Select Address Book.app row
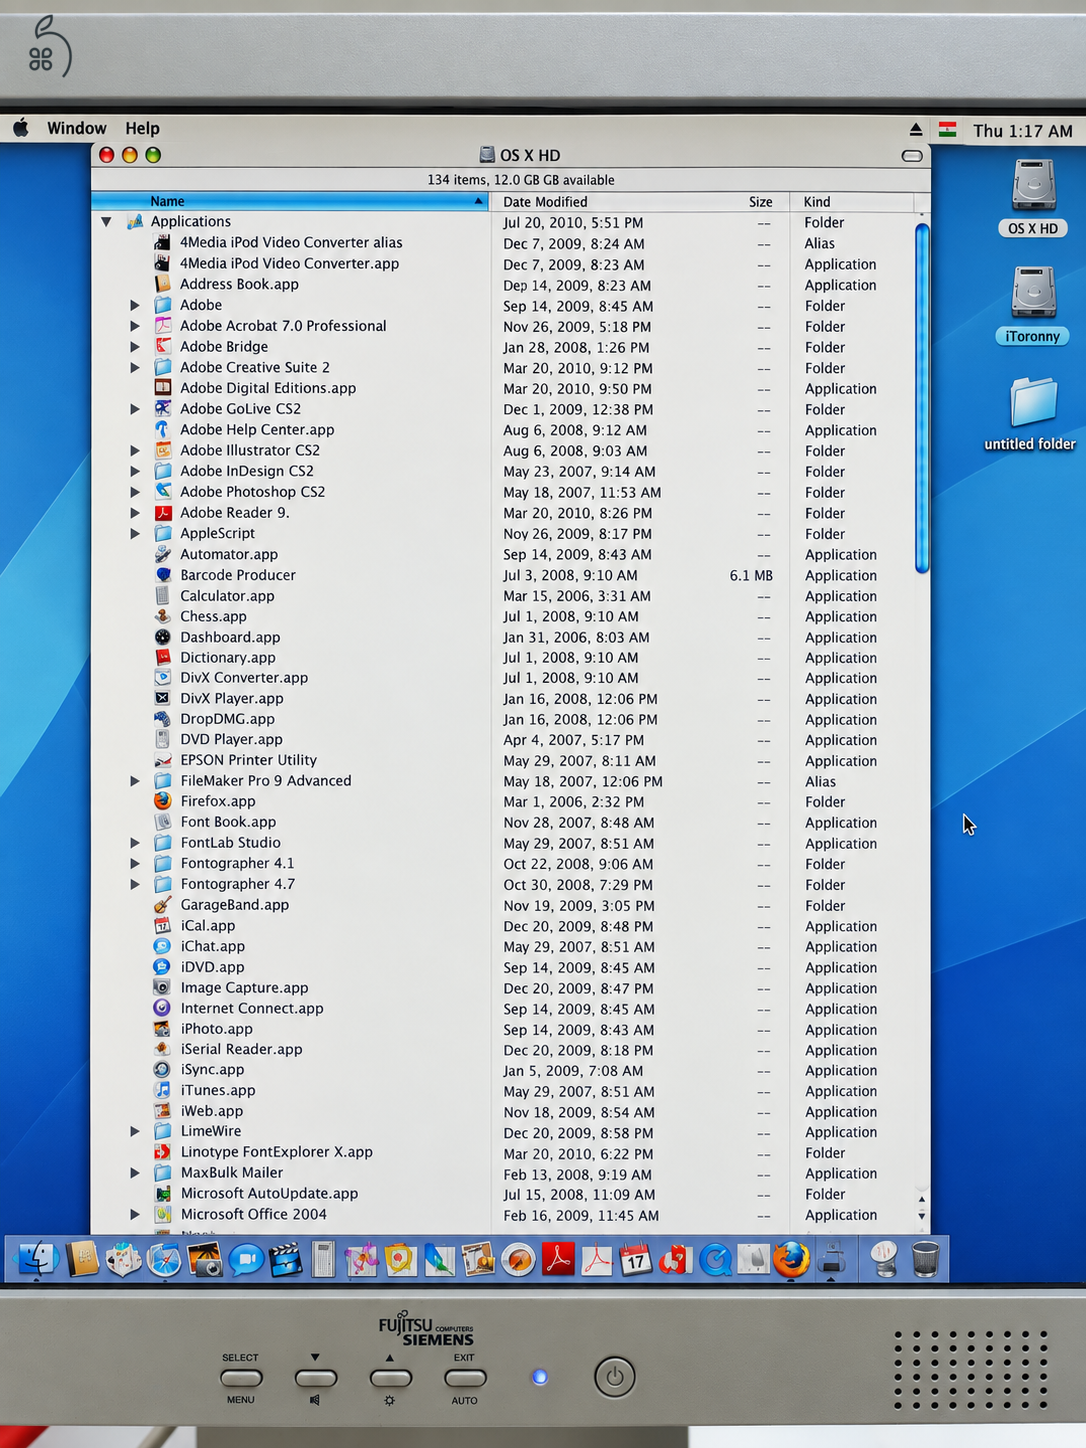 (x=511, y=284)
